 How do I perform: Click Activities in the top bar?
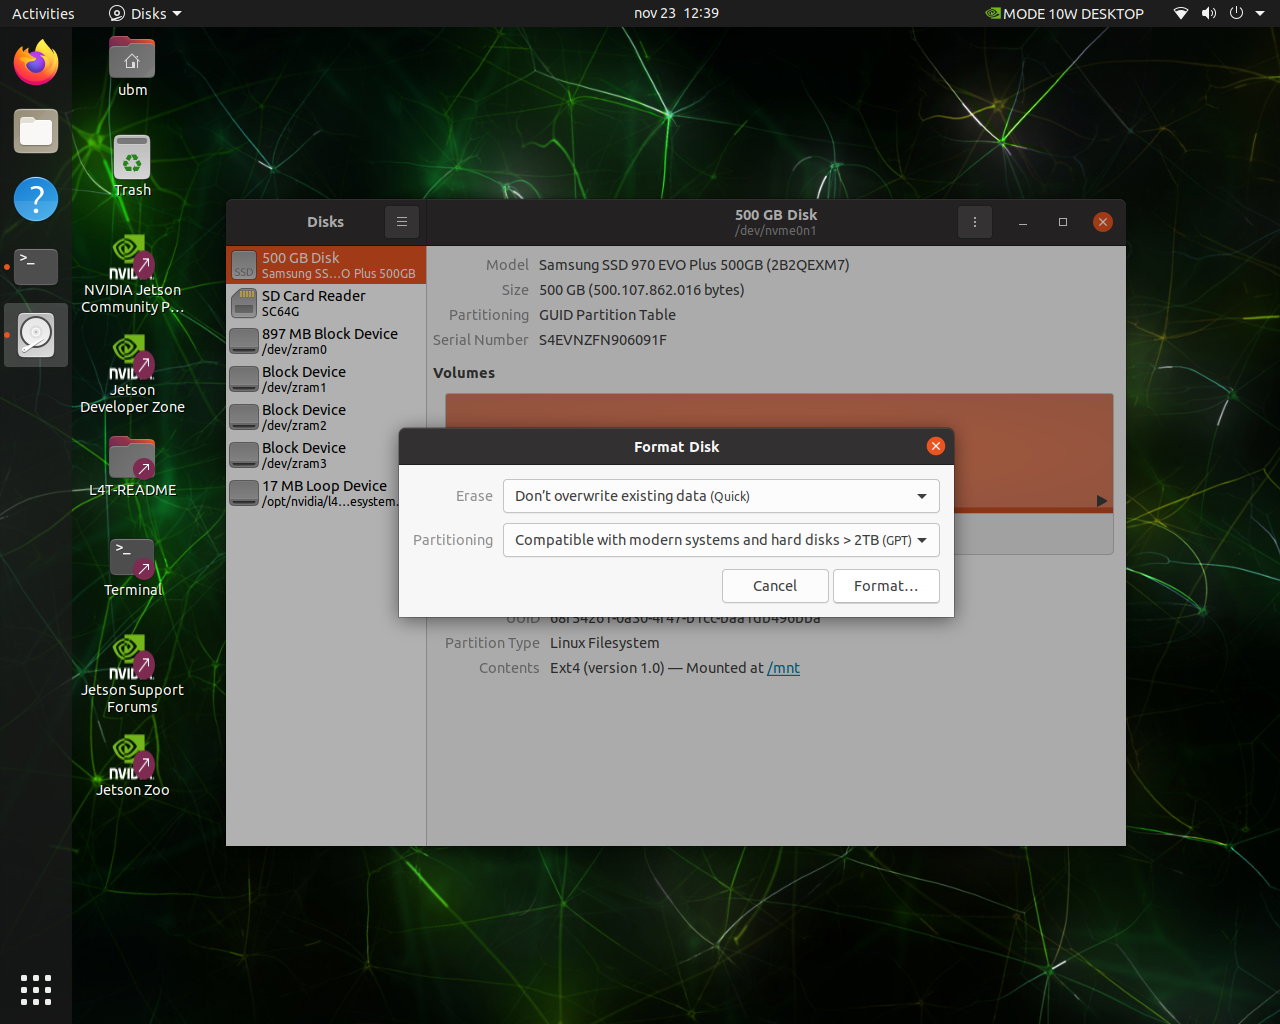tap(43, 14)
